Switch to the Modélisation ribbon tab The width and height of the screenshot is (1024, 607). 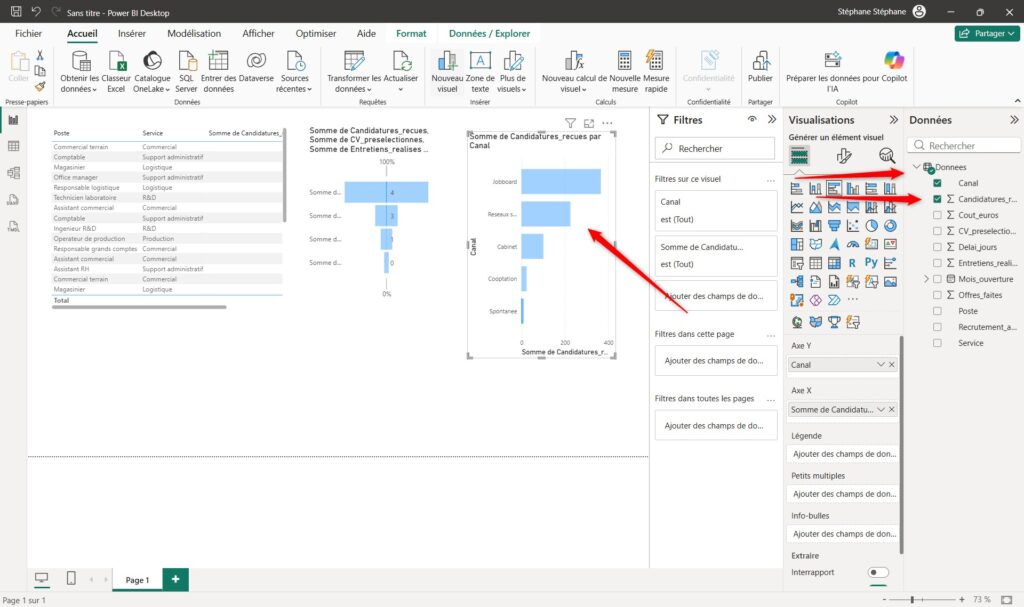[x=194, y=33]
